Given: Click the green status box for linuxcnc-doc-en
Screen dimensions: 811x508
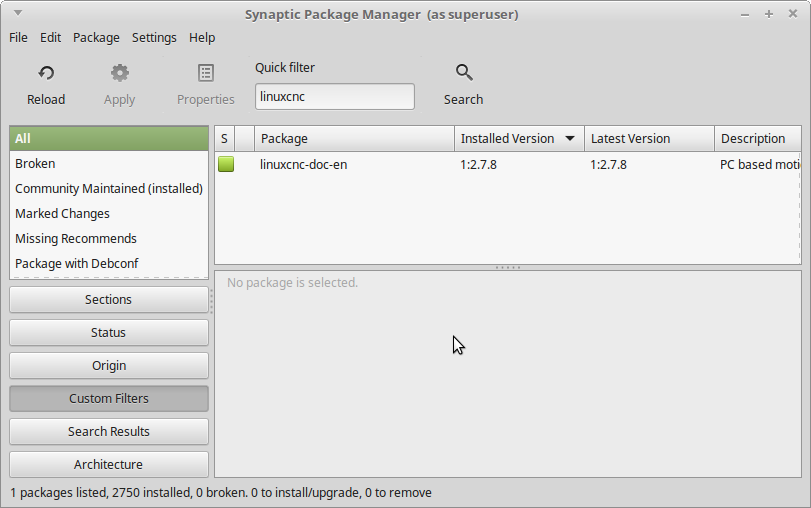Looking at the screenshot, I should (226, 165).
